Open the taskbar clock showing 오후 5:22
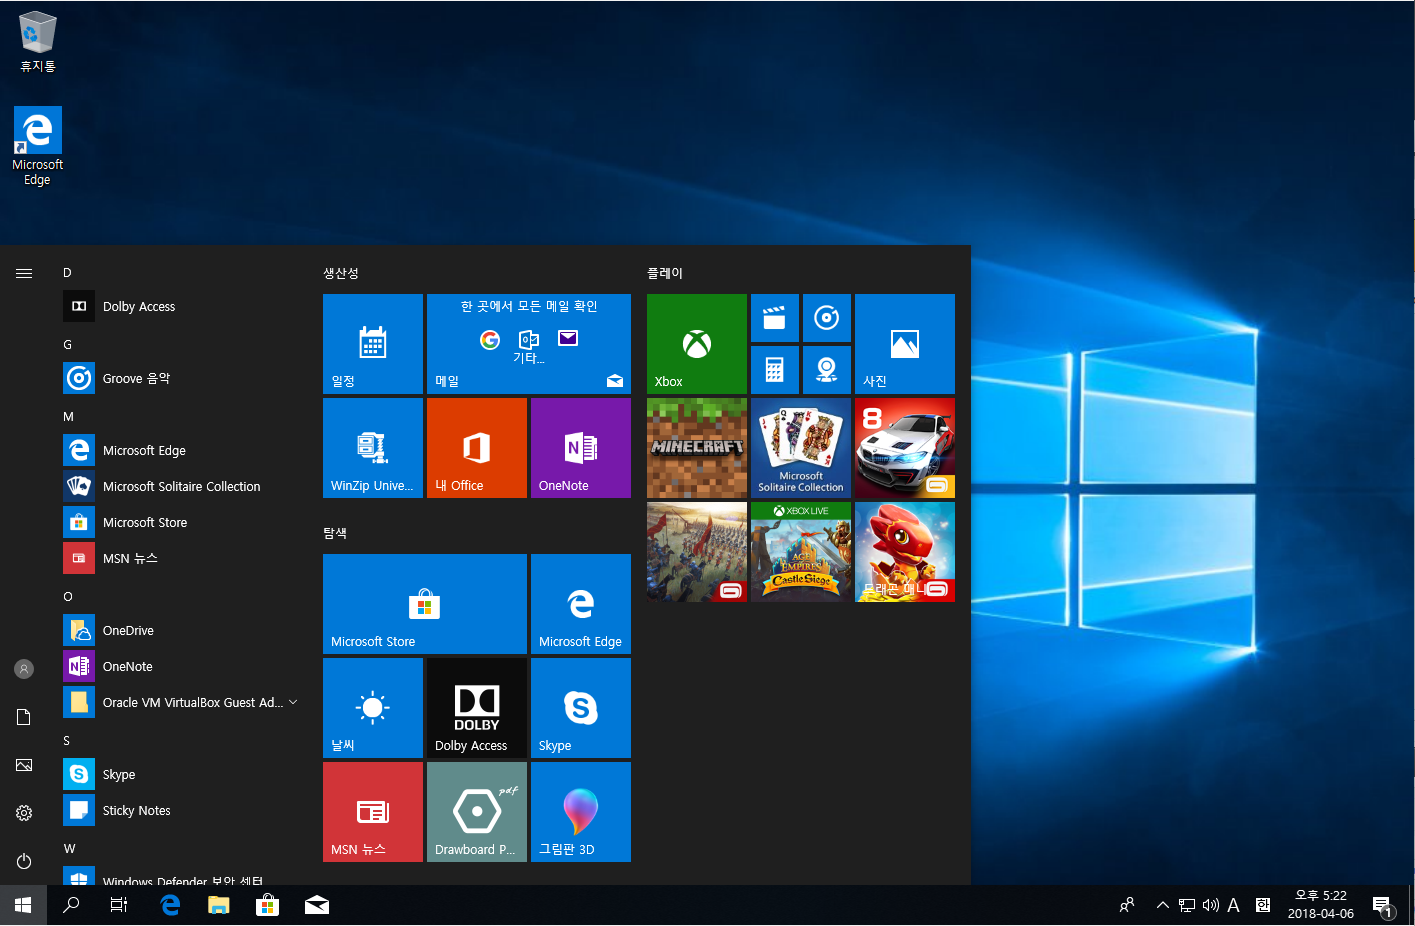Screen dimensions: 1415x926 tap(1320, 905)
